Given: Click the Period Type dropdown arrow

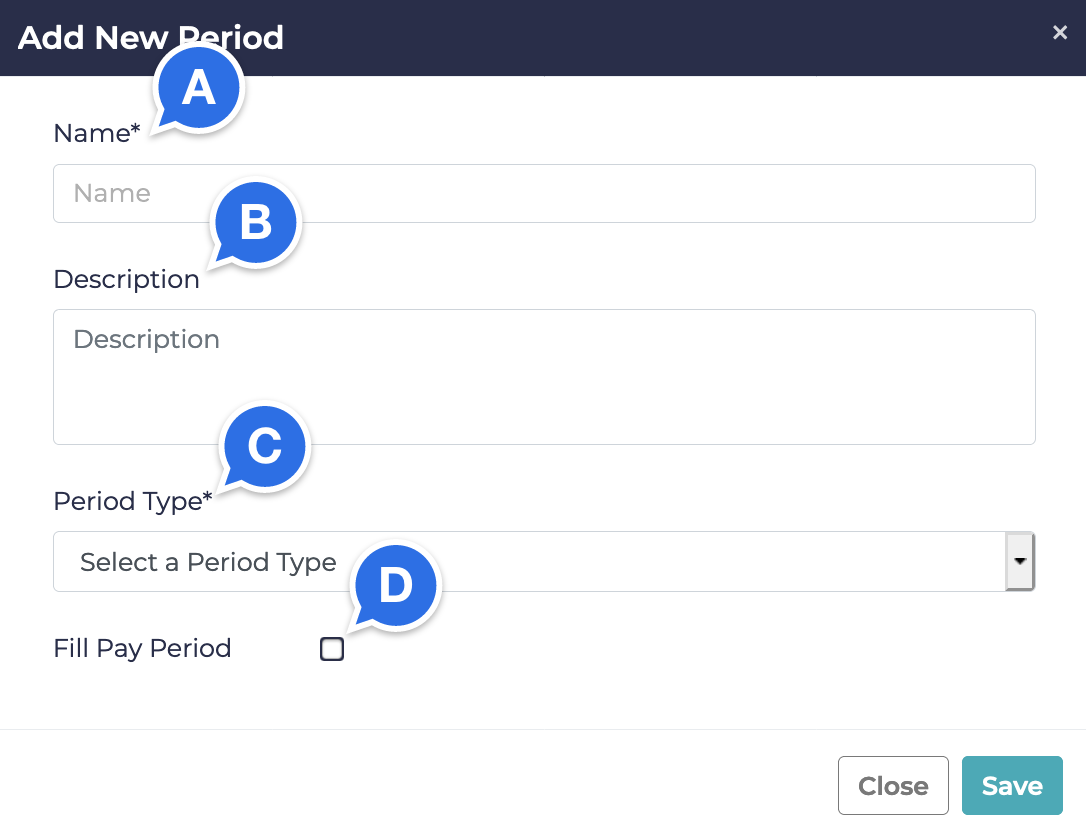Looking at the screenshot, I should pos(1019,562).
